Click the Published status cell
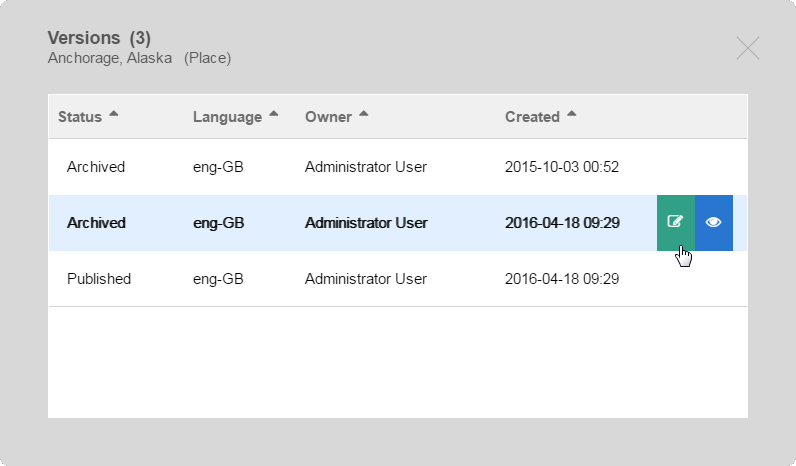Image resolution: width=796 pixels, height=466 pixels. pos(99,279)
